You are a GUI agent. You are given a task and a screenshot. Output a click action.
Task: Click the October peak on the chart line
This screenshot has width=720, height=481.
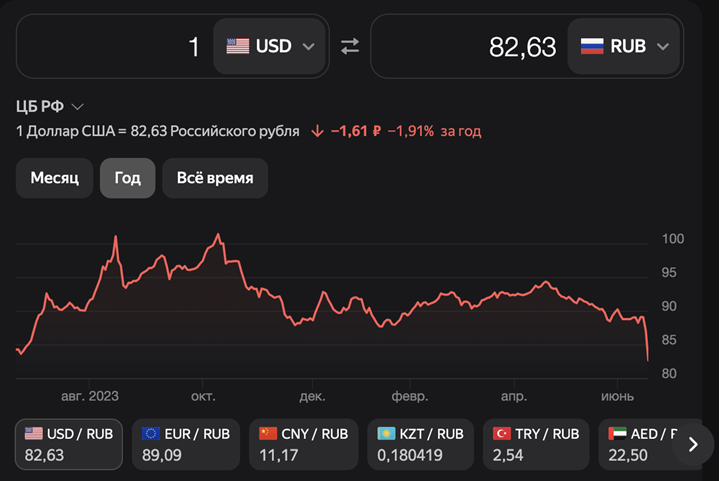pos(218,235)
